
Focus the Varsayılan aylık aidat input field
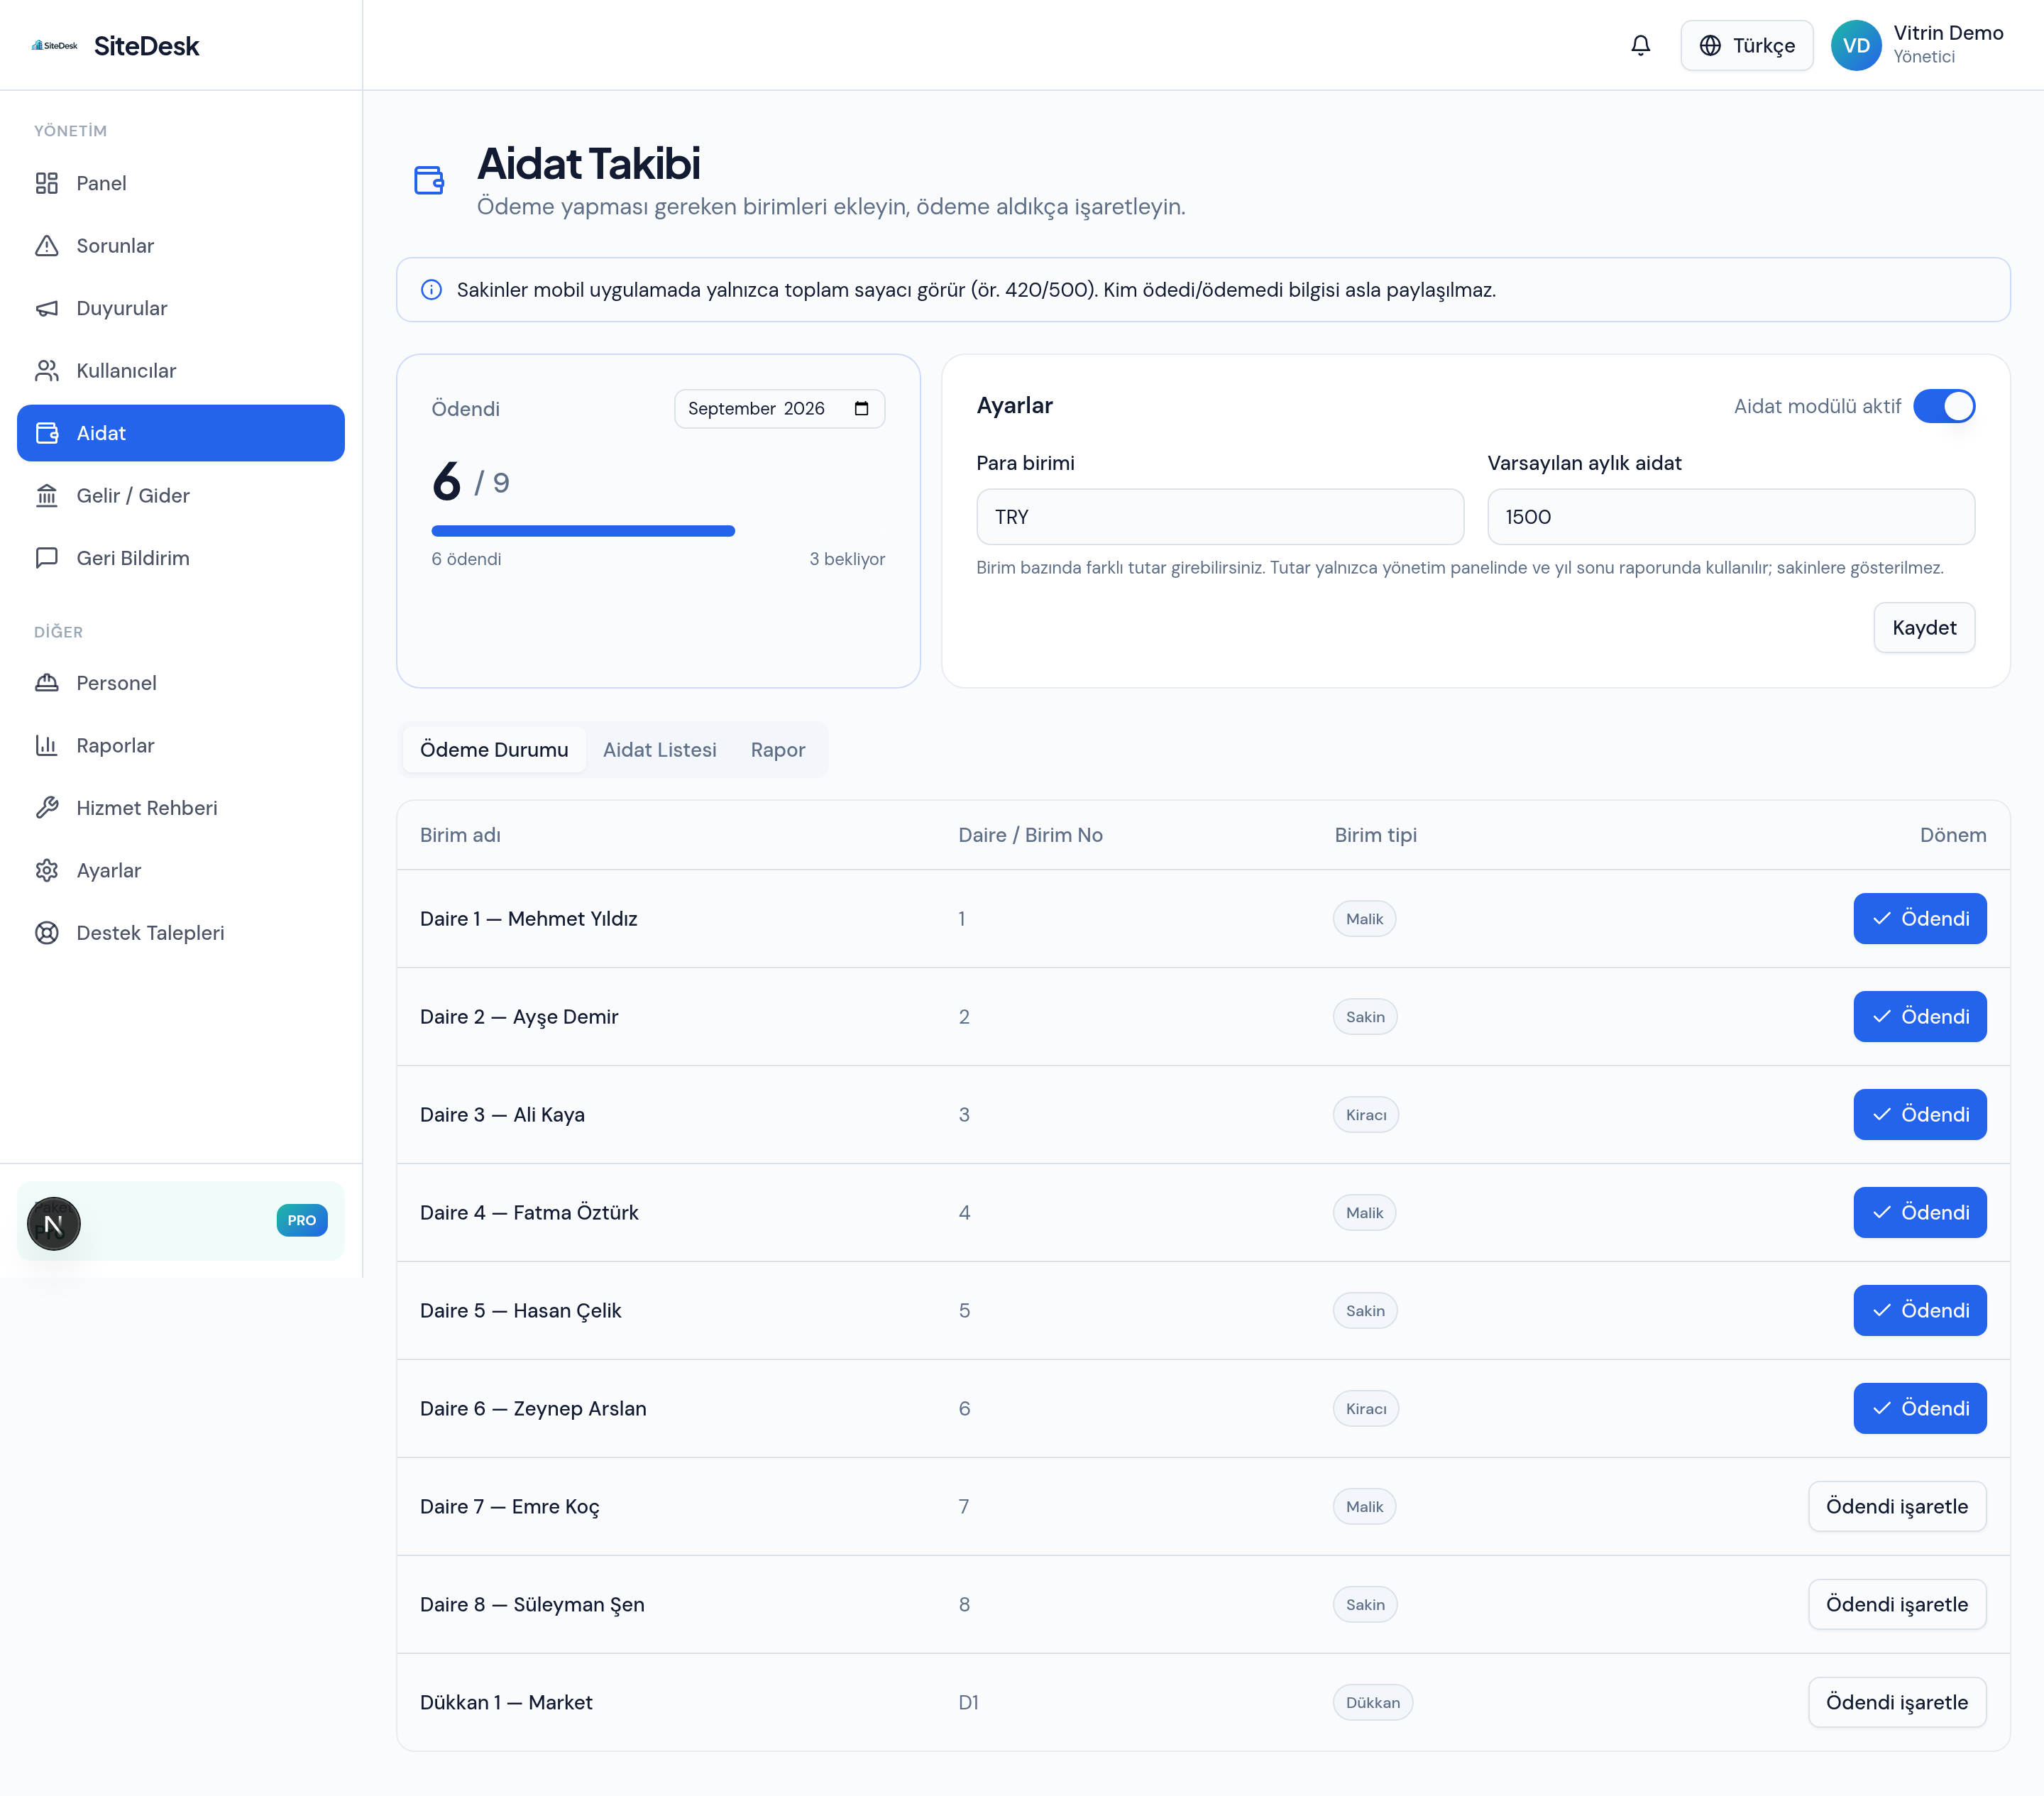[x=1730, y=517]
